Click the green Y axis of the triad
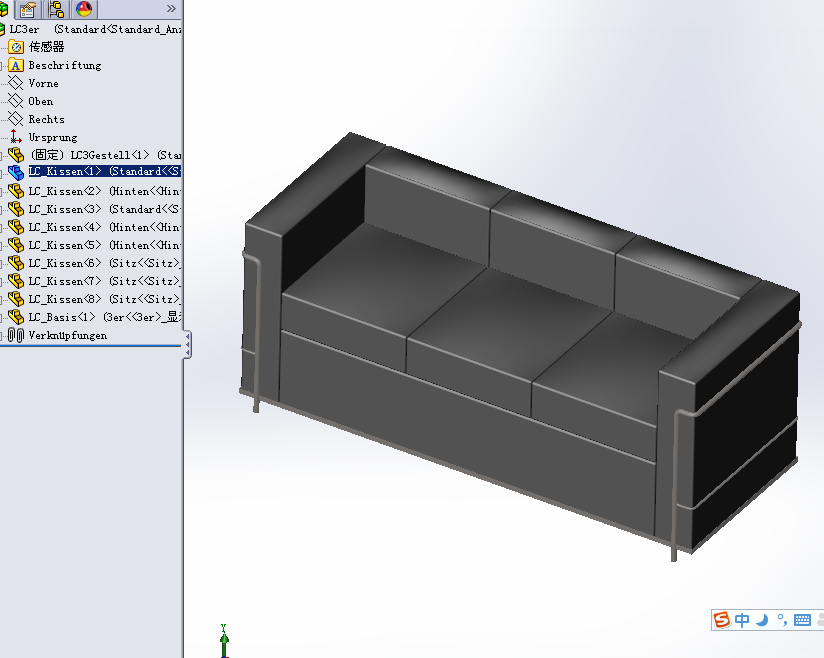Screen dimensions: 824x658 click(224, 640)
